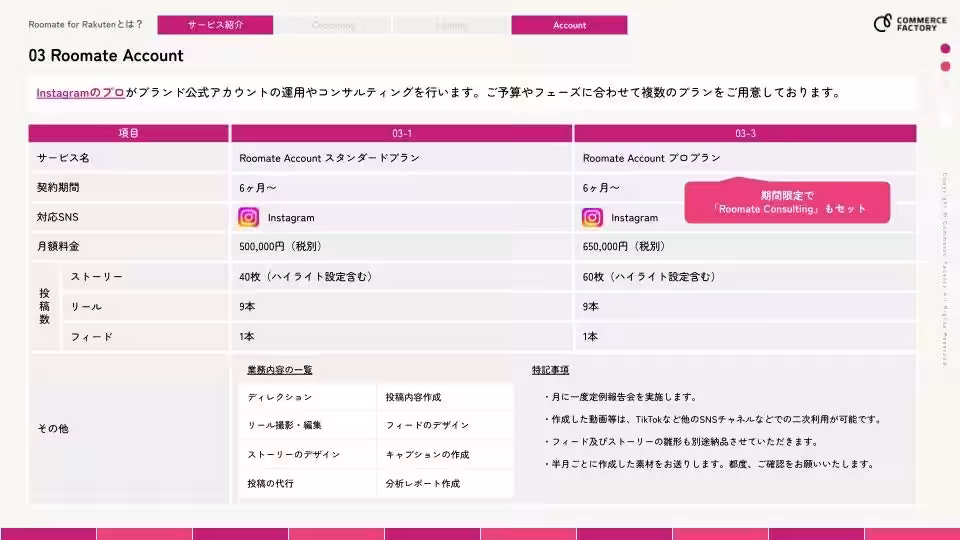Click the 業務内容の一覧 underlined heading

pyautogui.click(x=280, y=370)
